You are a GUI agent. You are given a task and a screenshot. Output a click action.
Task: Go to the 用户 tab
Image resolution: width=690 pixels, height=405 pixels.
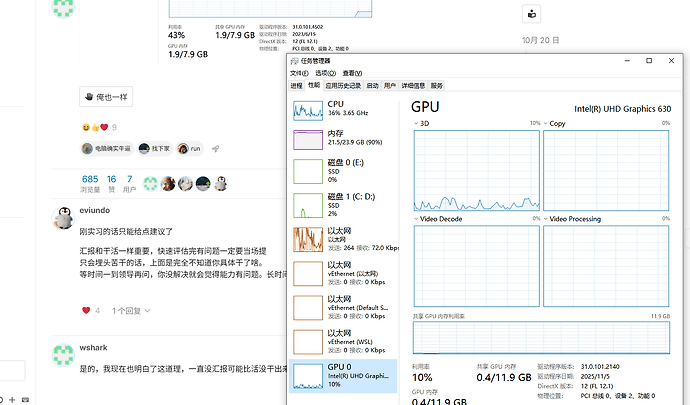tap(390, 85)
